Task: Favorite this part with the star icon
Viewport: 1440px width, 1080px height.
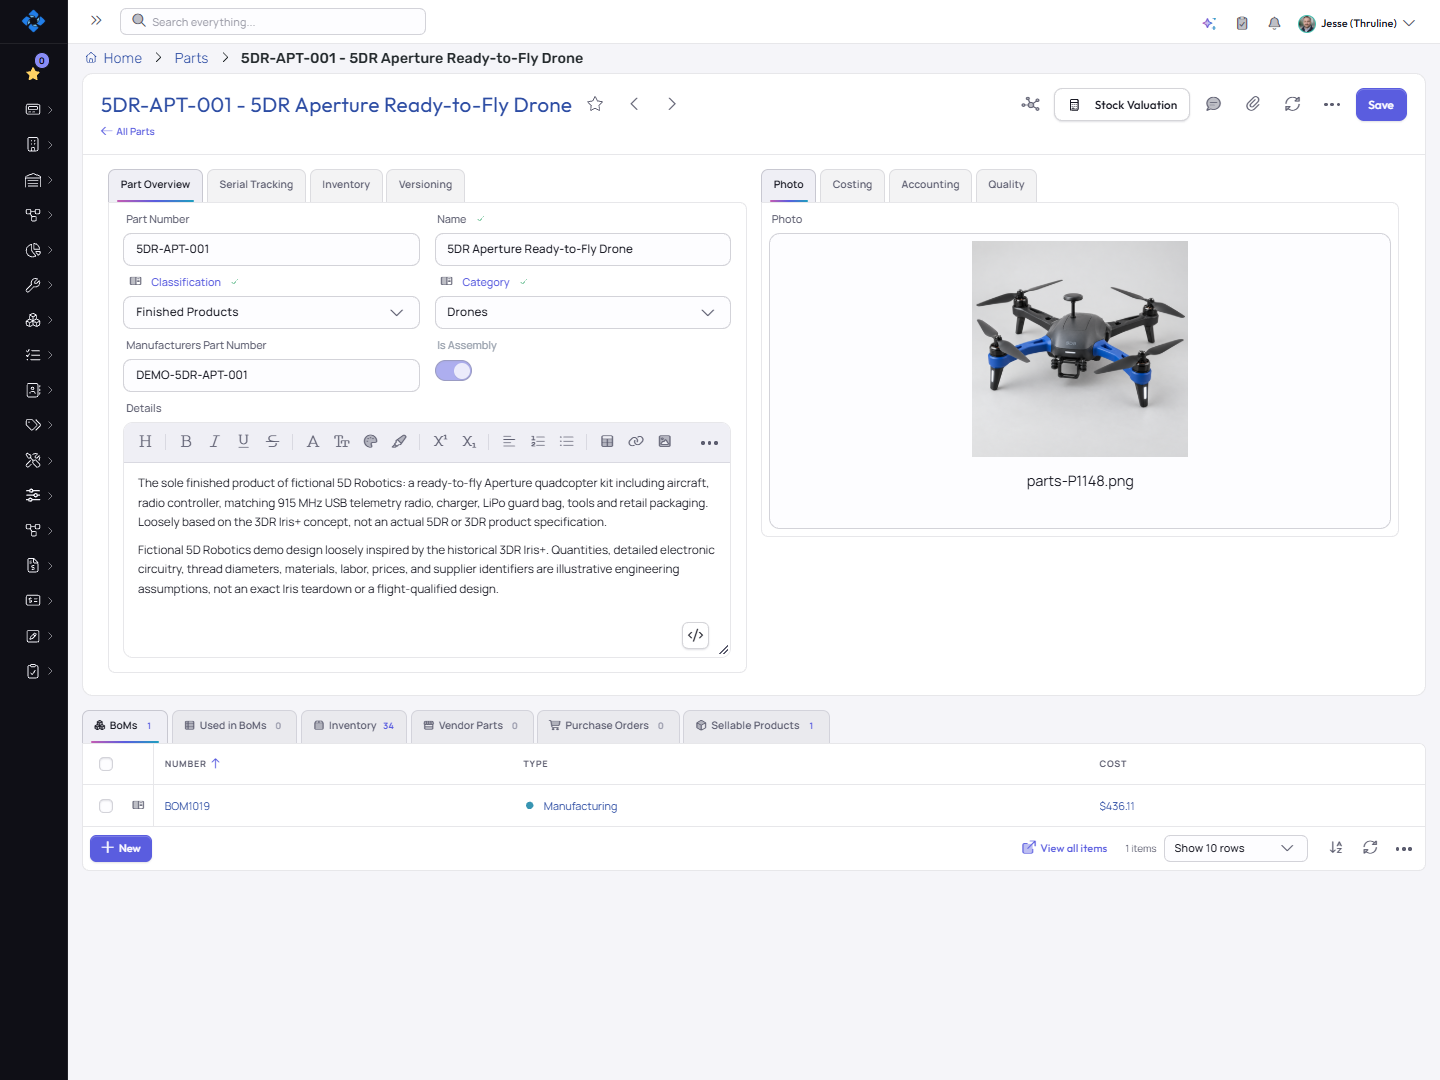Action: (595, 104)
